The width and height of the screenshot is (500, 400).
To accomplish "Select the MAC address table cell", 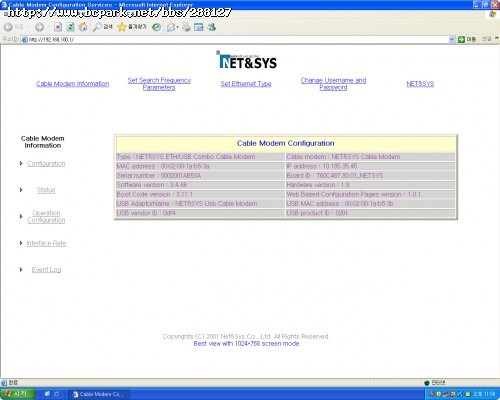I will pyautogui.click(x=200, y=166).
